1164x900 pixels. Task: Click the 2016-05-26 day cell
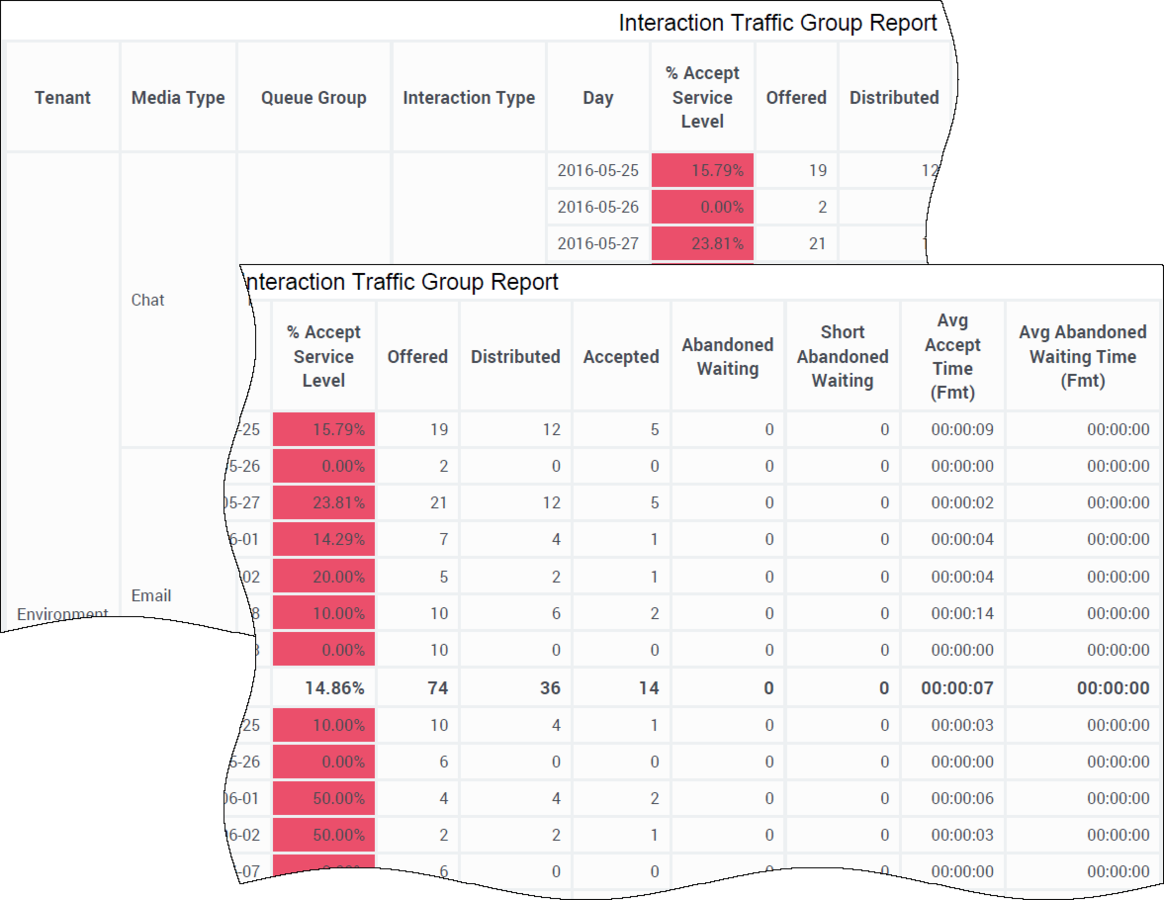point(598,206)
